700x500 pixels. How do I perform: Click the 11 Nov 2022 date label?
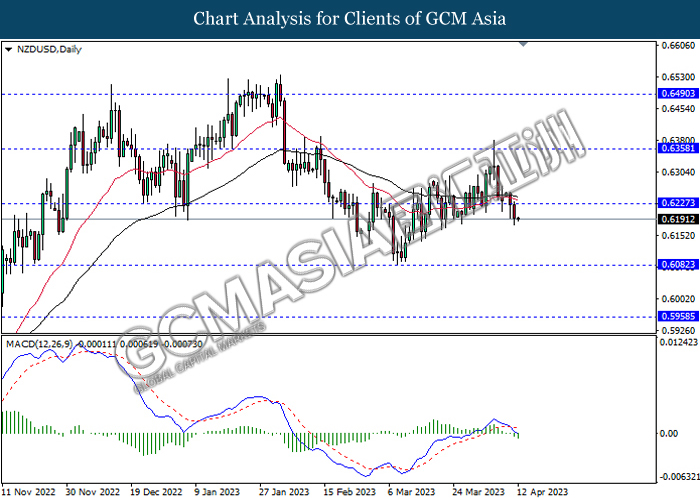[29, 492]
